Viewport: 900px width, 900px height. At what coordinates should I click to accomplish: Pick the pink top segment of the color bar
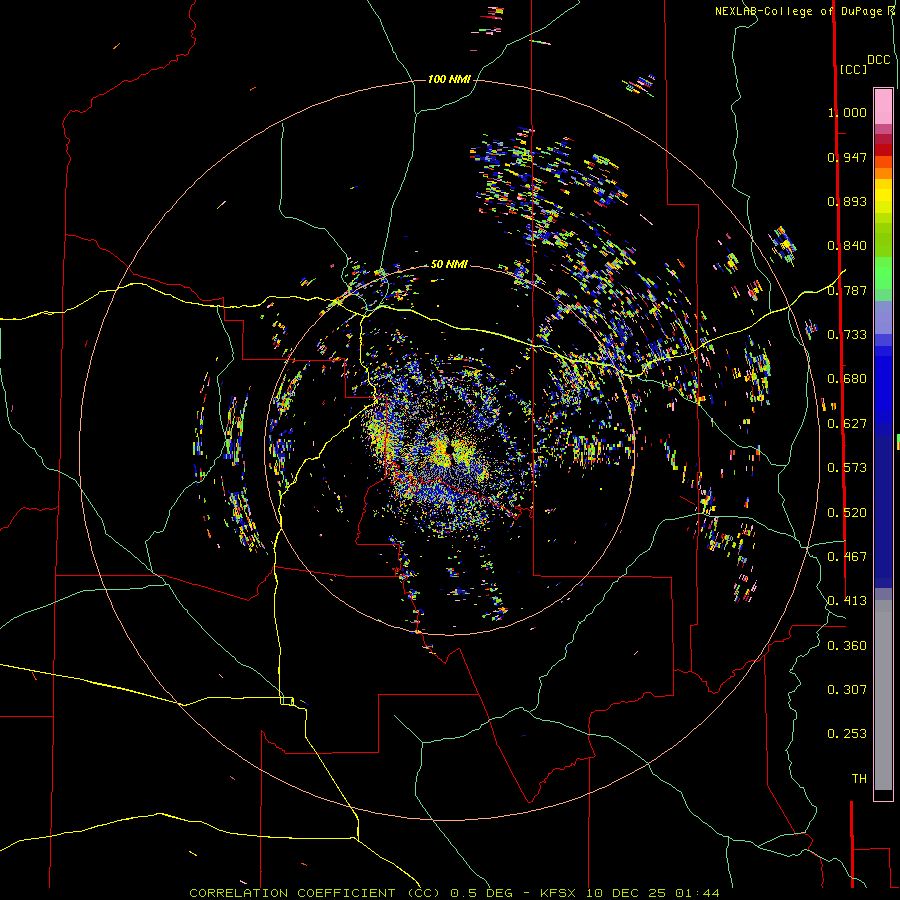883,107
